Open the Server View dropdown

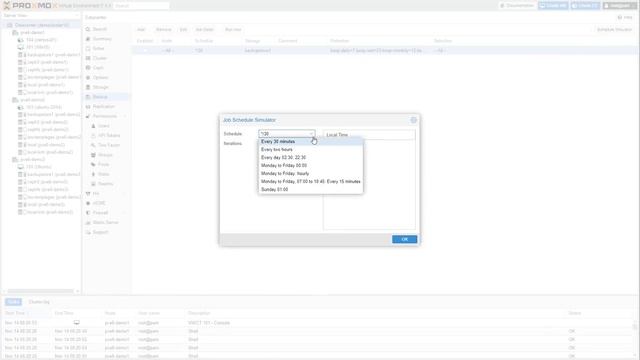pyautogui.click(x=41, y=16)
